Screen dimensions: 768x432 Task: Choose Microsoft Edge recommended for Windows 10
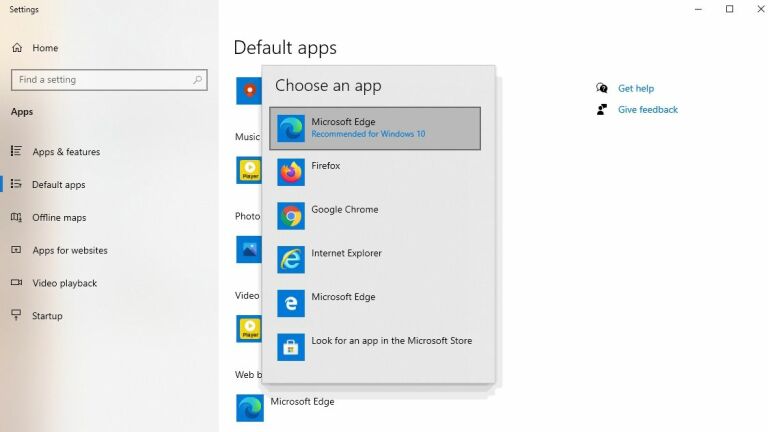[x=375, y=128]
